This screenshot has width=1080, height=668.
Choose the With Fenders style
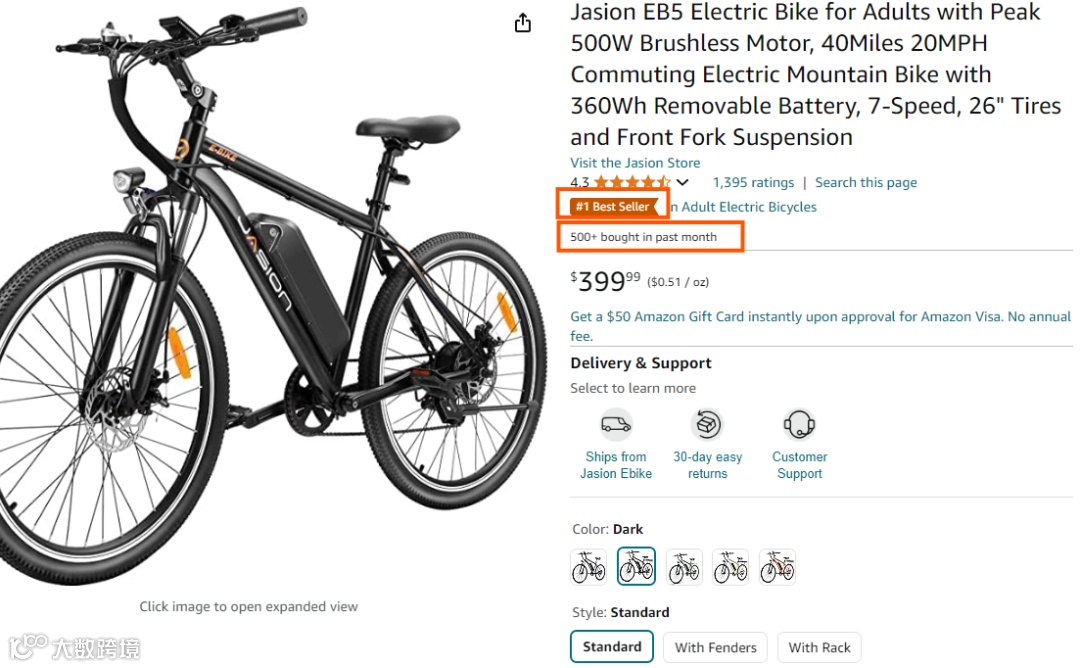click(x=716, y=647)
